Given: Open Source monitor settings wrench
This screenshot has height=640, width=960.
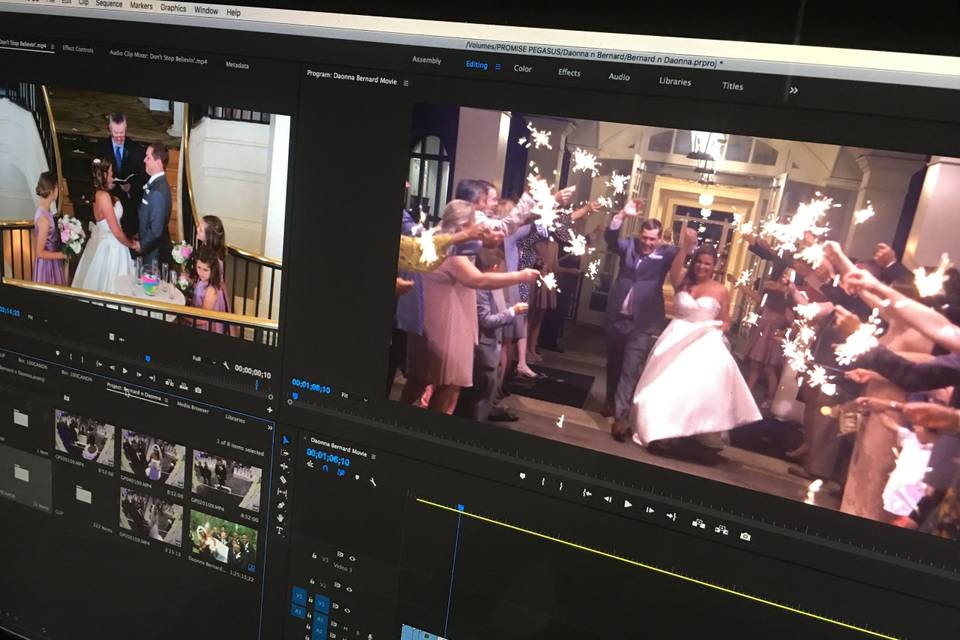Looking at the screenshot, I should [226, 365].
